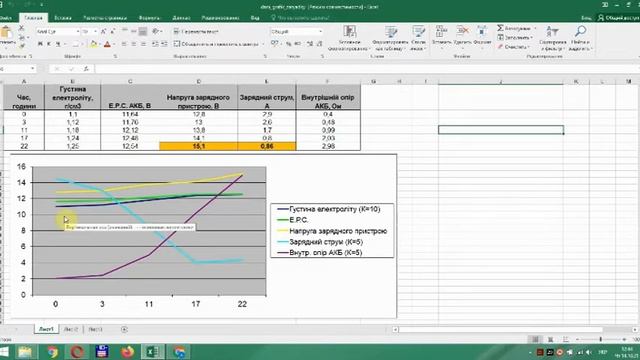
Task: Click the Excel icon in the taskbar
Action: pyautogui.click(x=153, y=352)
